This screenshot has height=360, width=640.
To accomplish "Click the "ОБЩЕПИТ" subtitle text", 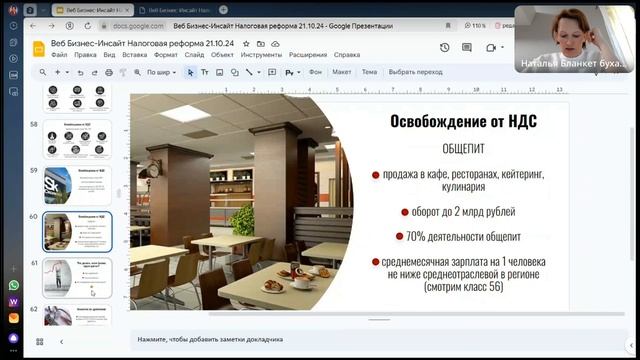I will point(463,149).
